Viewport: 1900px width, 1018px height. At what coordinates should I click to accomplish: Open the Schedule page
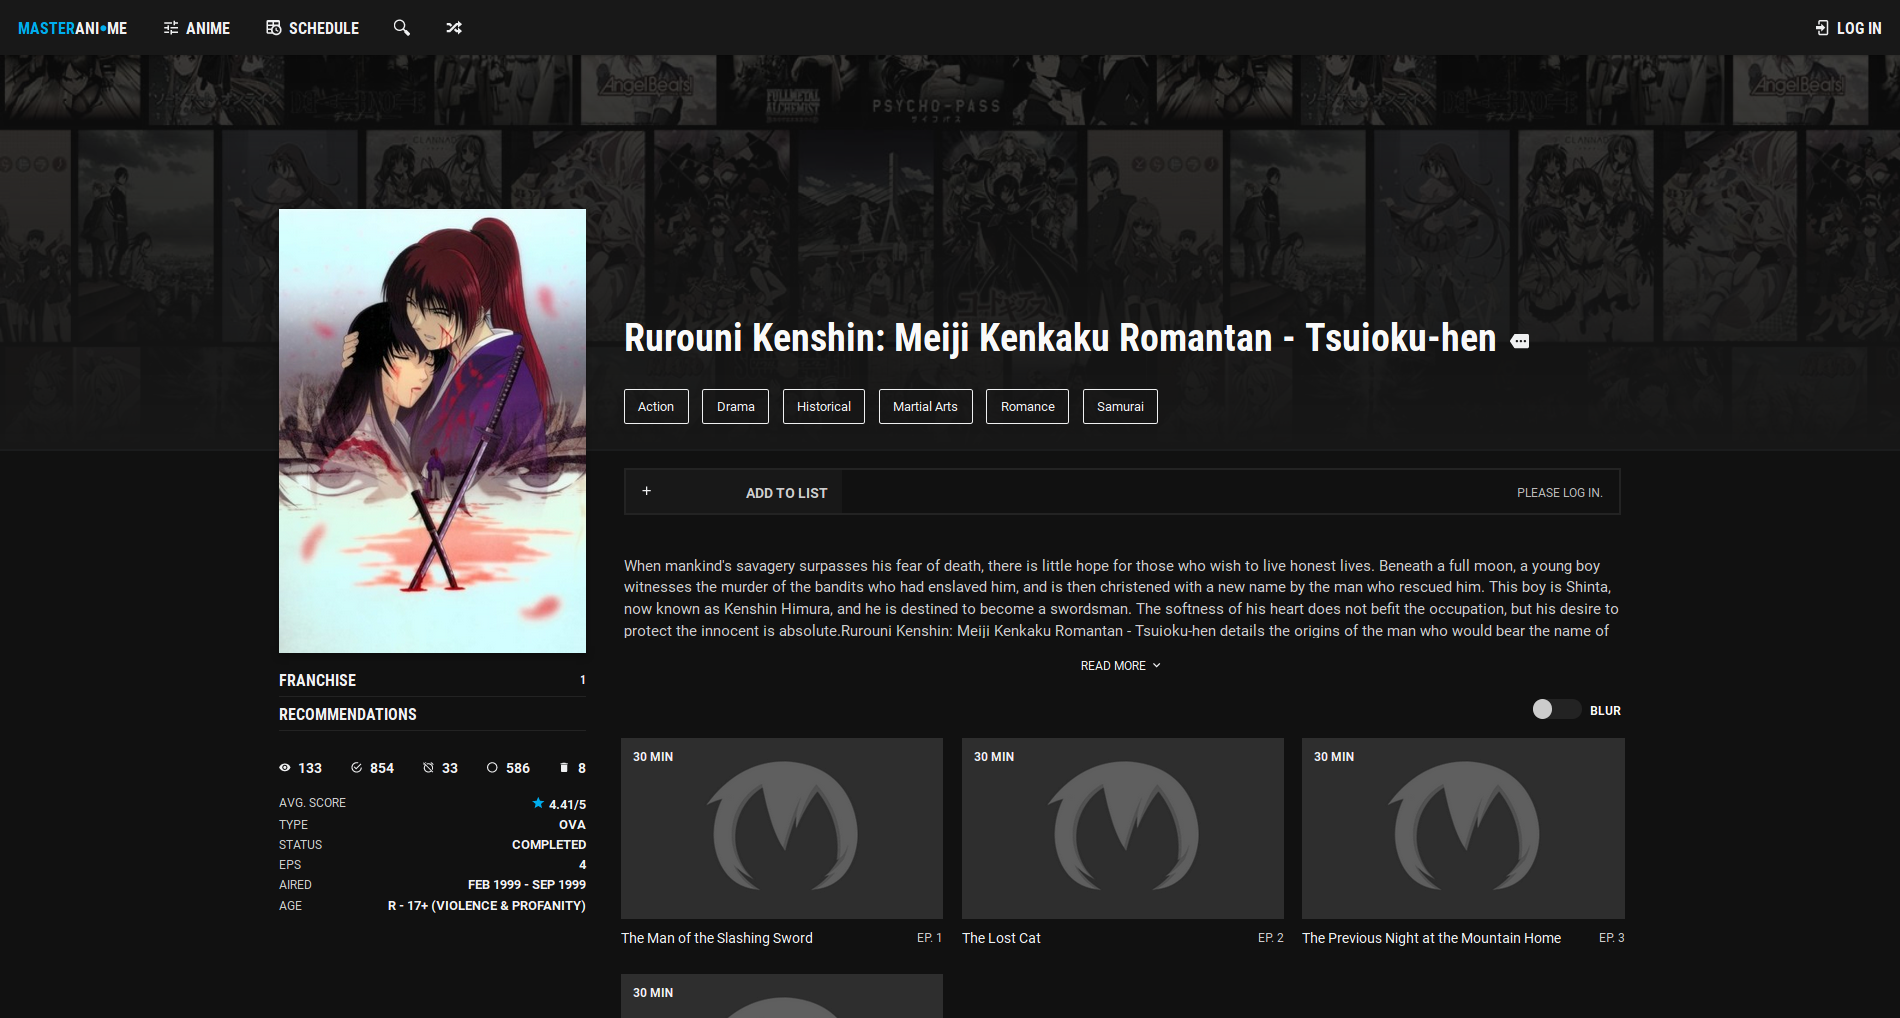tap(312, 28)
